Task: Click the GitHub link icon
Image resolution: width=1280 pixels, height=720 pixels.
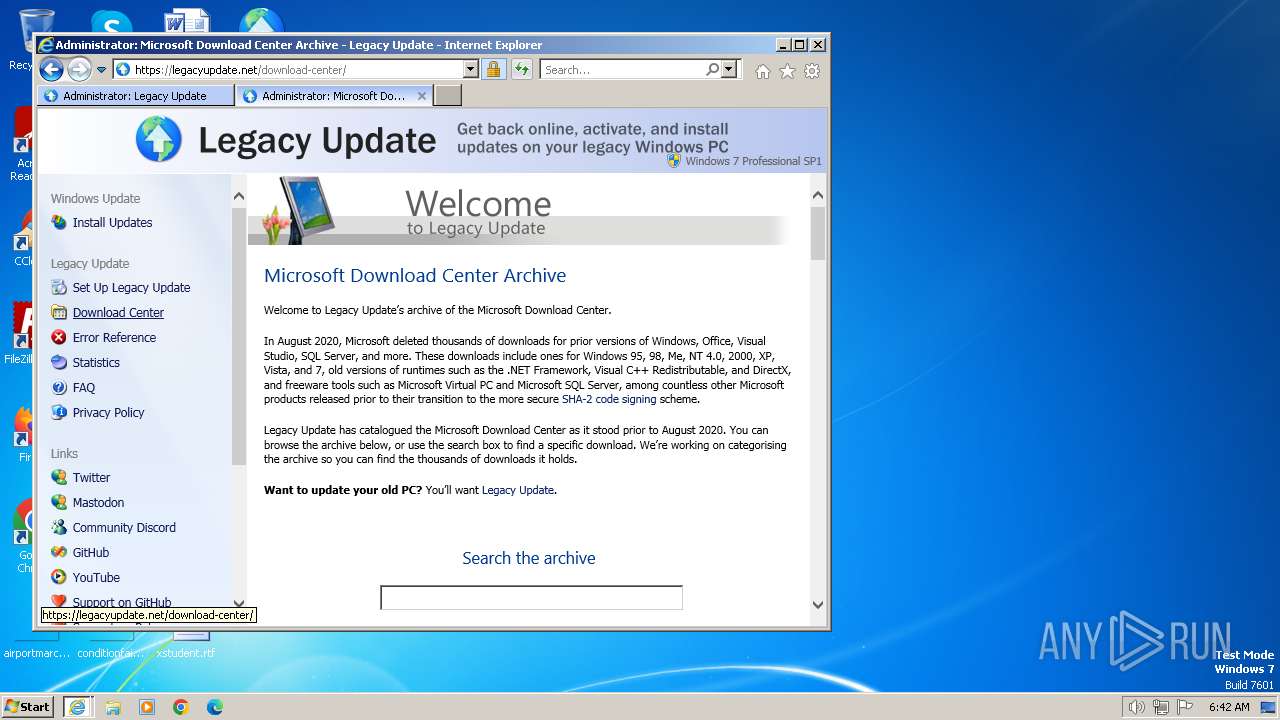Action: click(59, 552)
